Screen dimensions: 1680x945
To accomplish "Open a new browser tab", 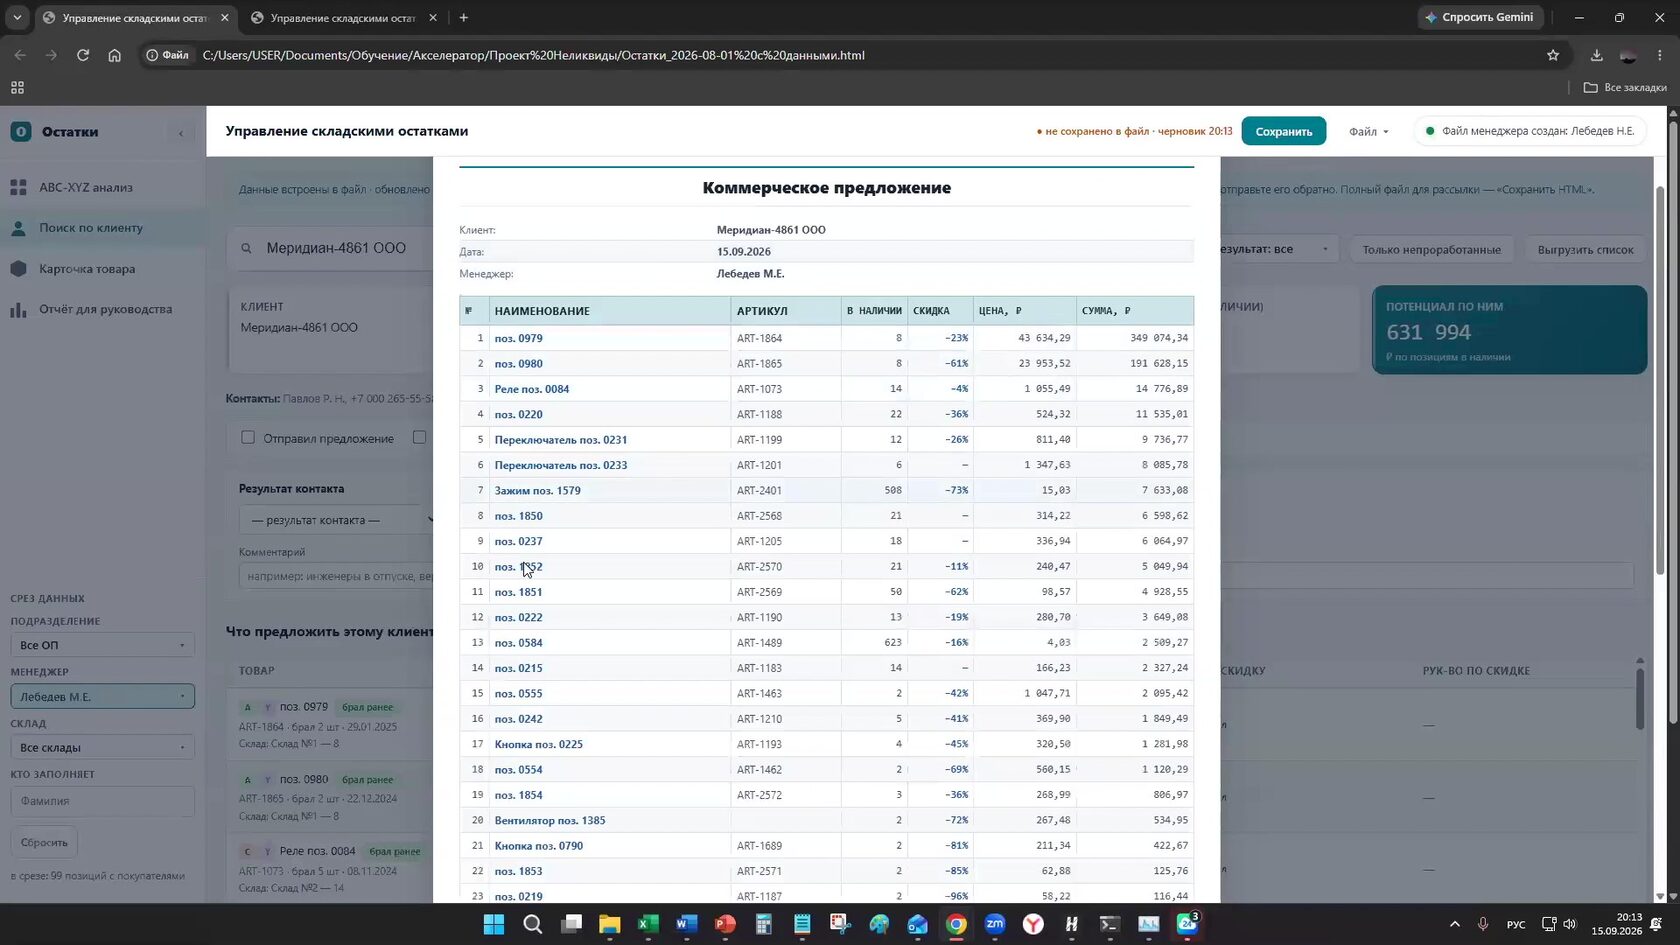I will (463, 17).
